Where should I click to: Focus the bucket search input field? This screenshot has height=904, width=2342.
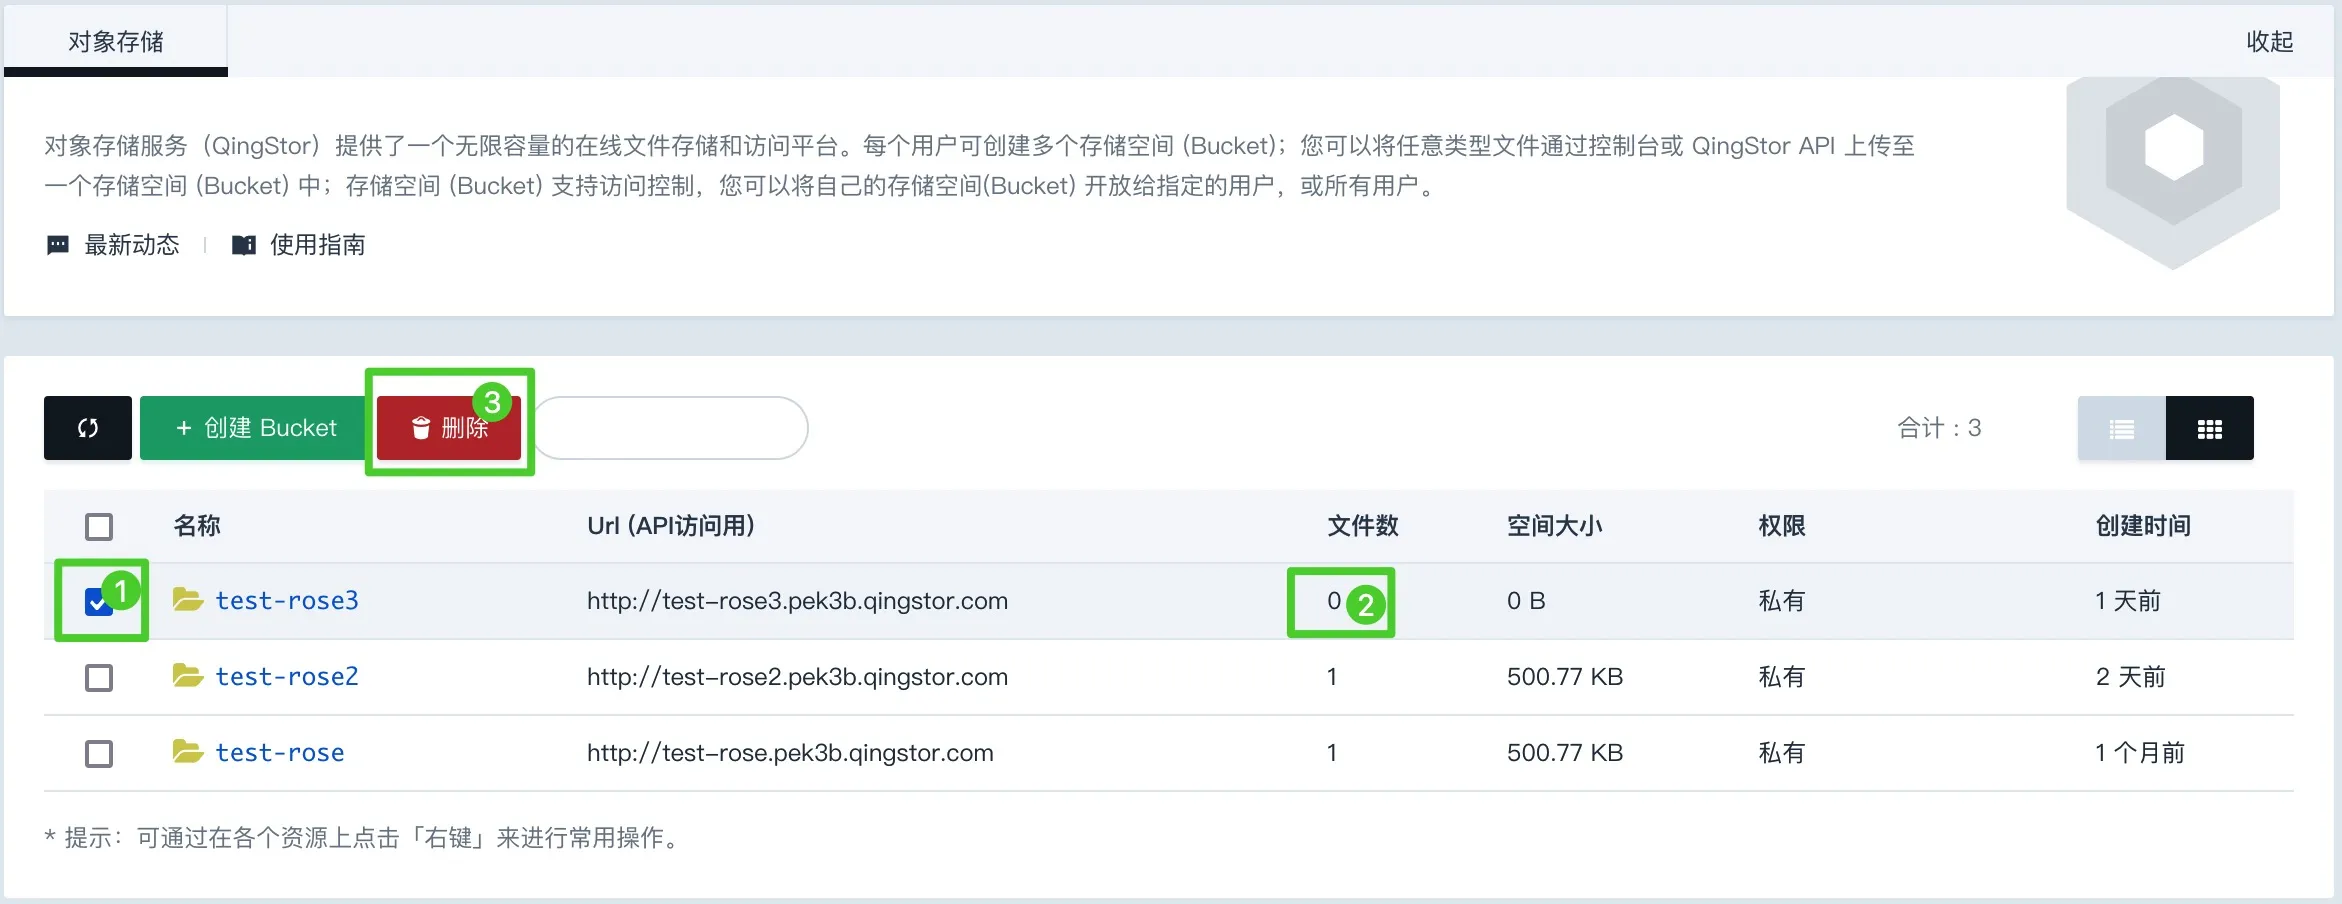pos(672,428)
